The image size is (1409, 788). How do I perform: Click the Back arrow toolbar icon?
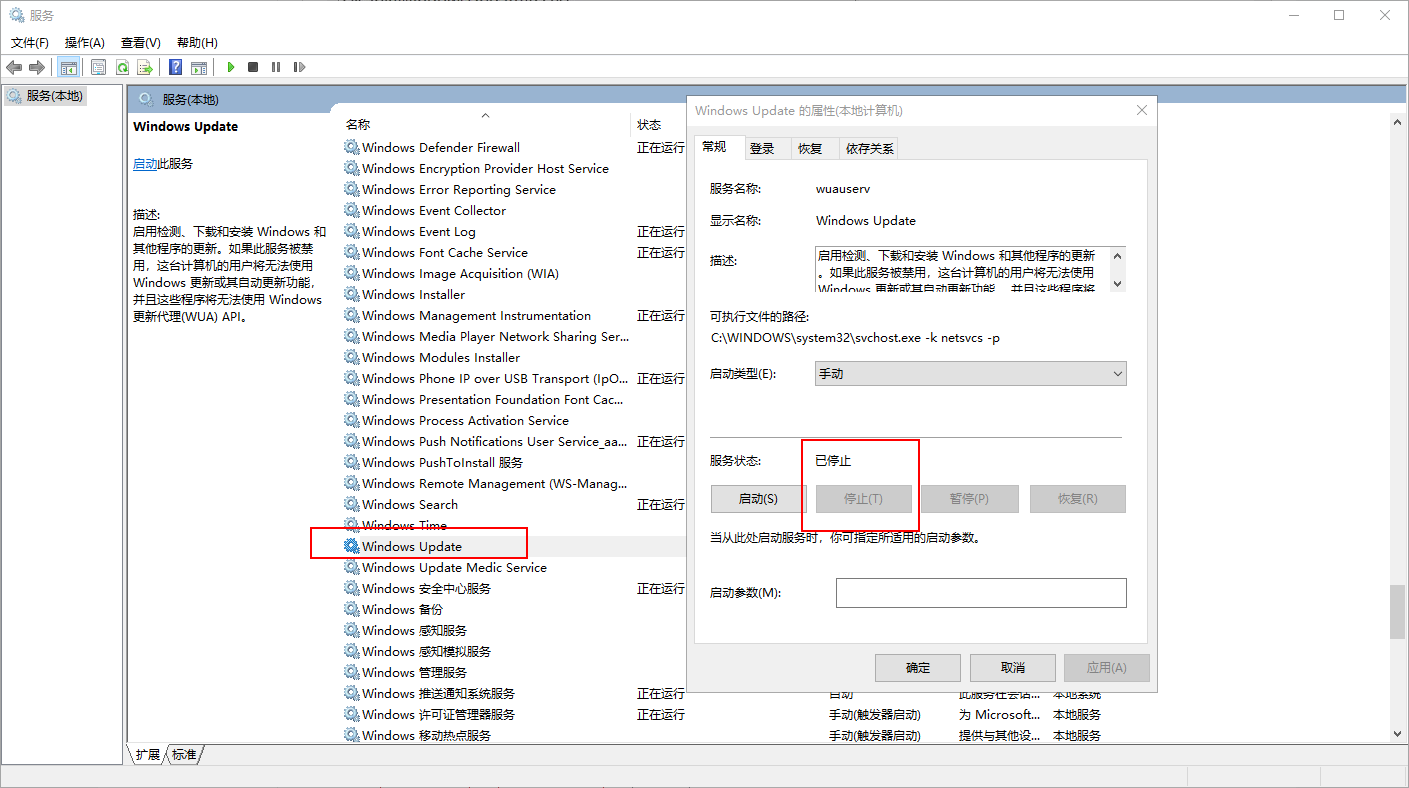click(x=14, y=67)
